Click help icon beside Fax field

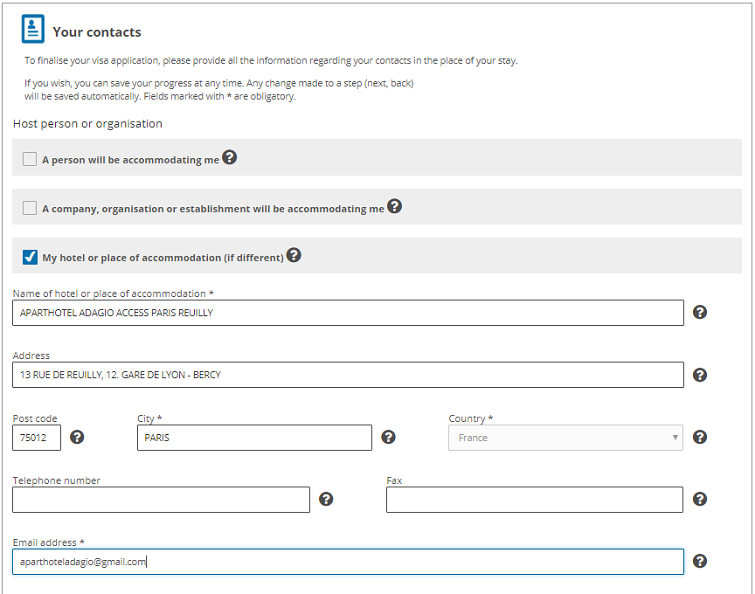pos(700,499)
